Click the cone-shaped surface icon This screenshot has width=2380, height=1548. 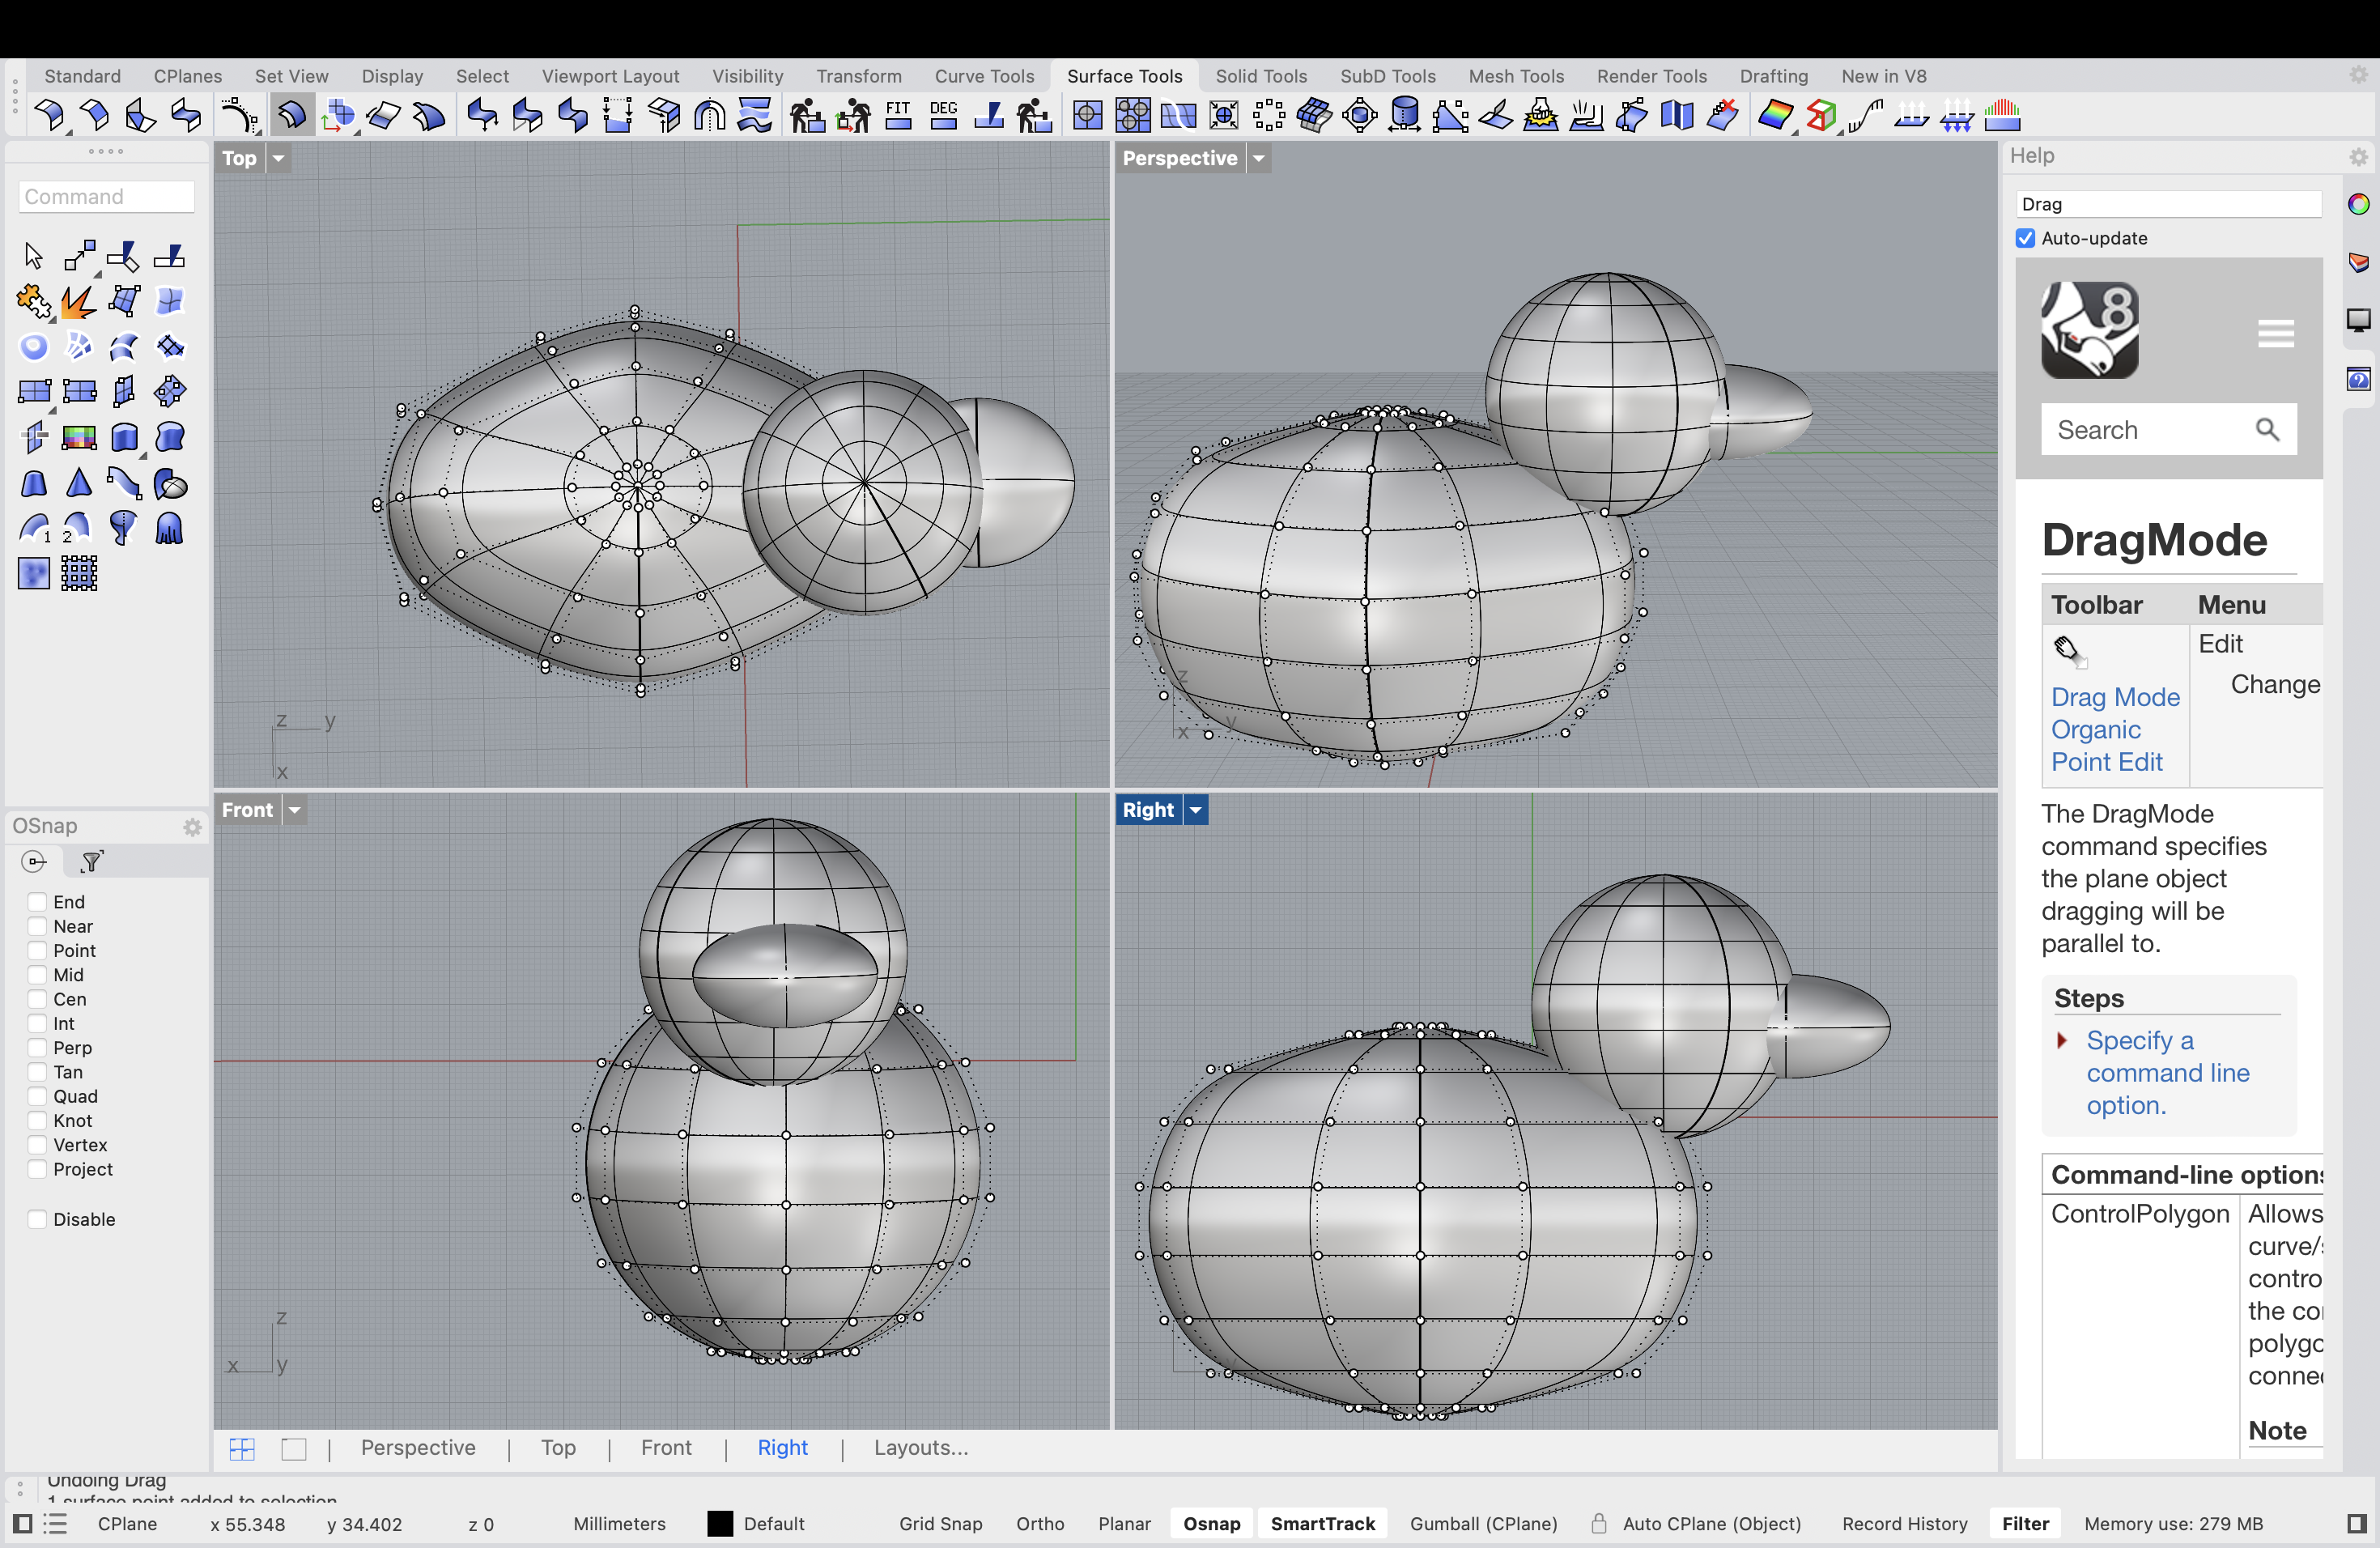tap(78, 484)
